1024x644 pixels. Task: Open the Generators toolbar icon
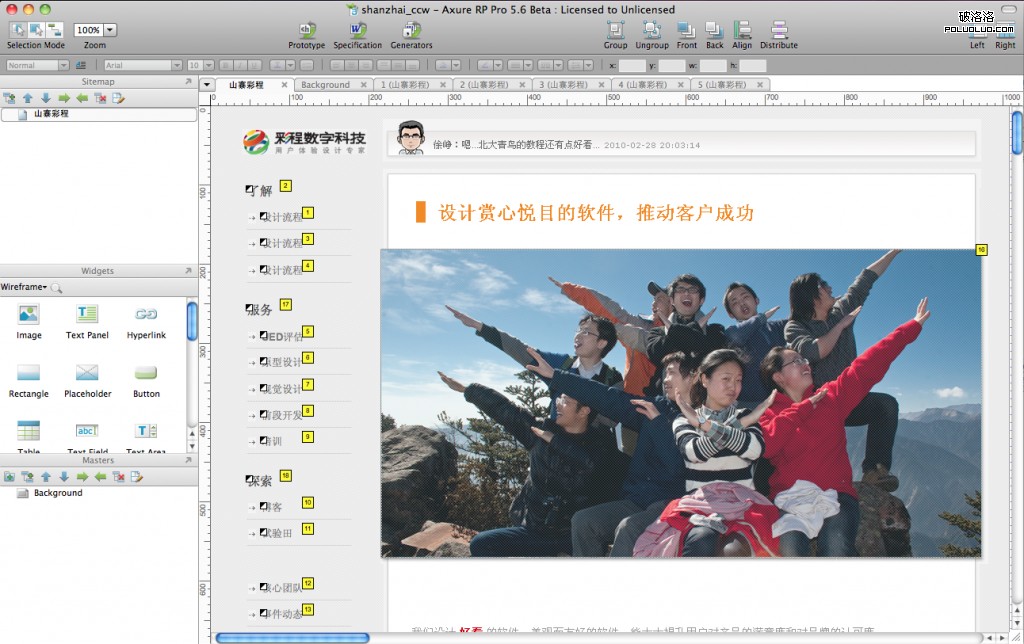[x=411, y=30]
